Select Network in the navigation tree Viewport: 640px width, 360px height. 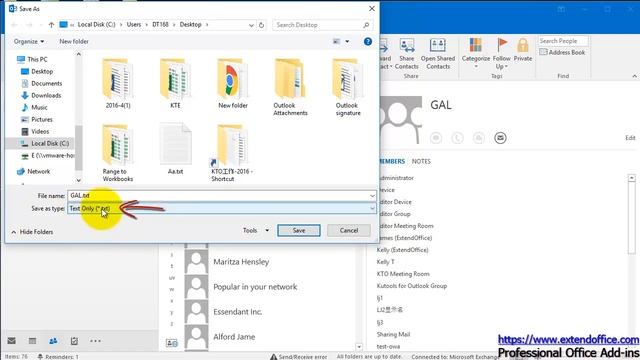coord(33,171)
